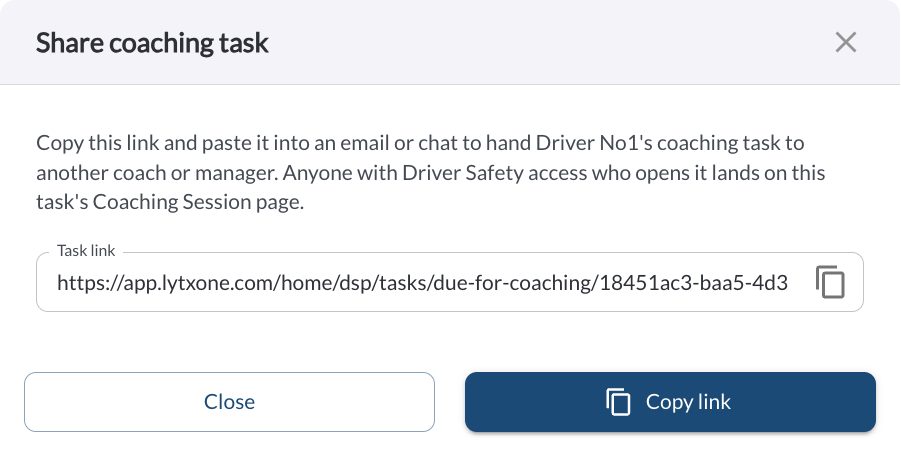Click the clipboard icon on the Copy link button
This screenshot has height=459, width=901.
tap(618, 402)
